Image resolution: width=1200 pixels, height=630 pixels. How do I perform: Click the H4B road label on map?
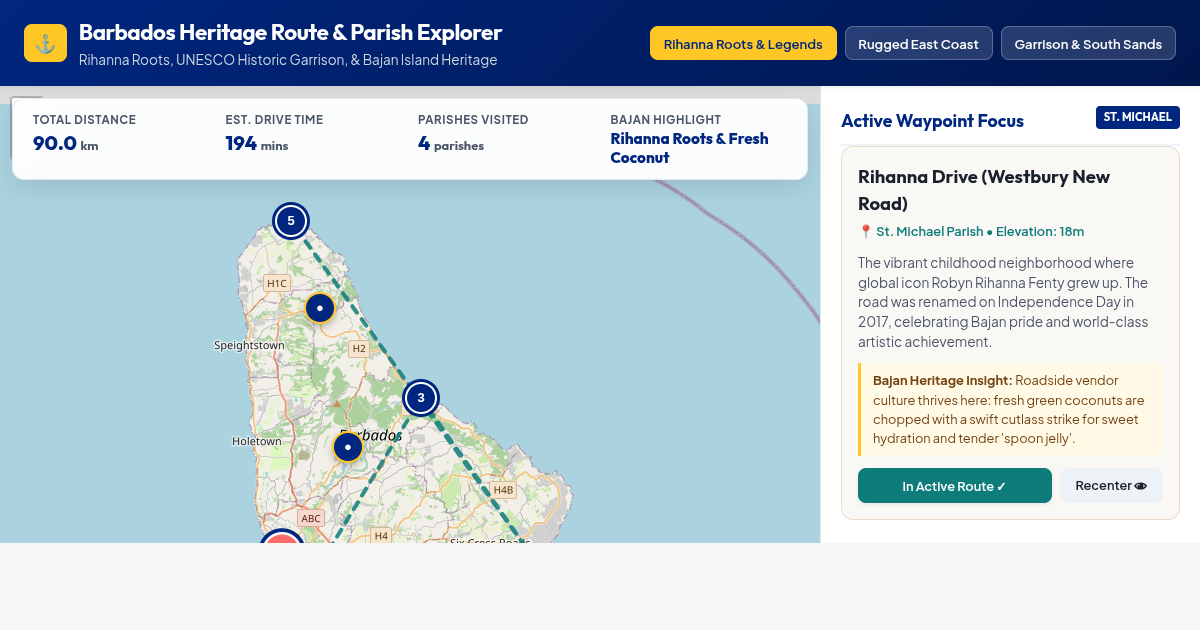click(x=503, y=490)
